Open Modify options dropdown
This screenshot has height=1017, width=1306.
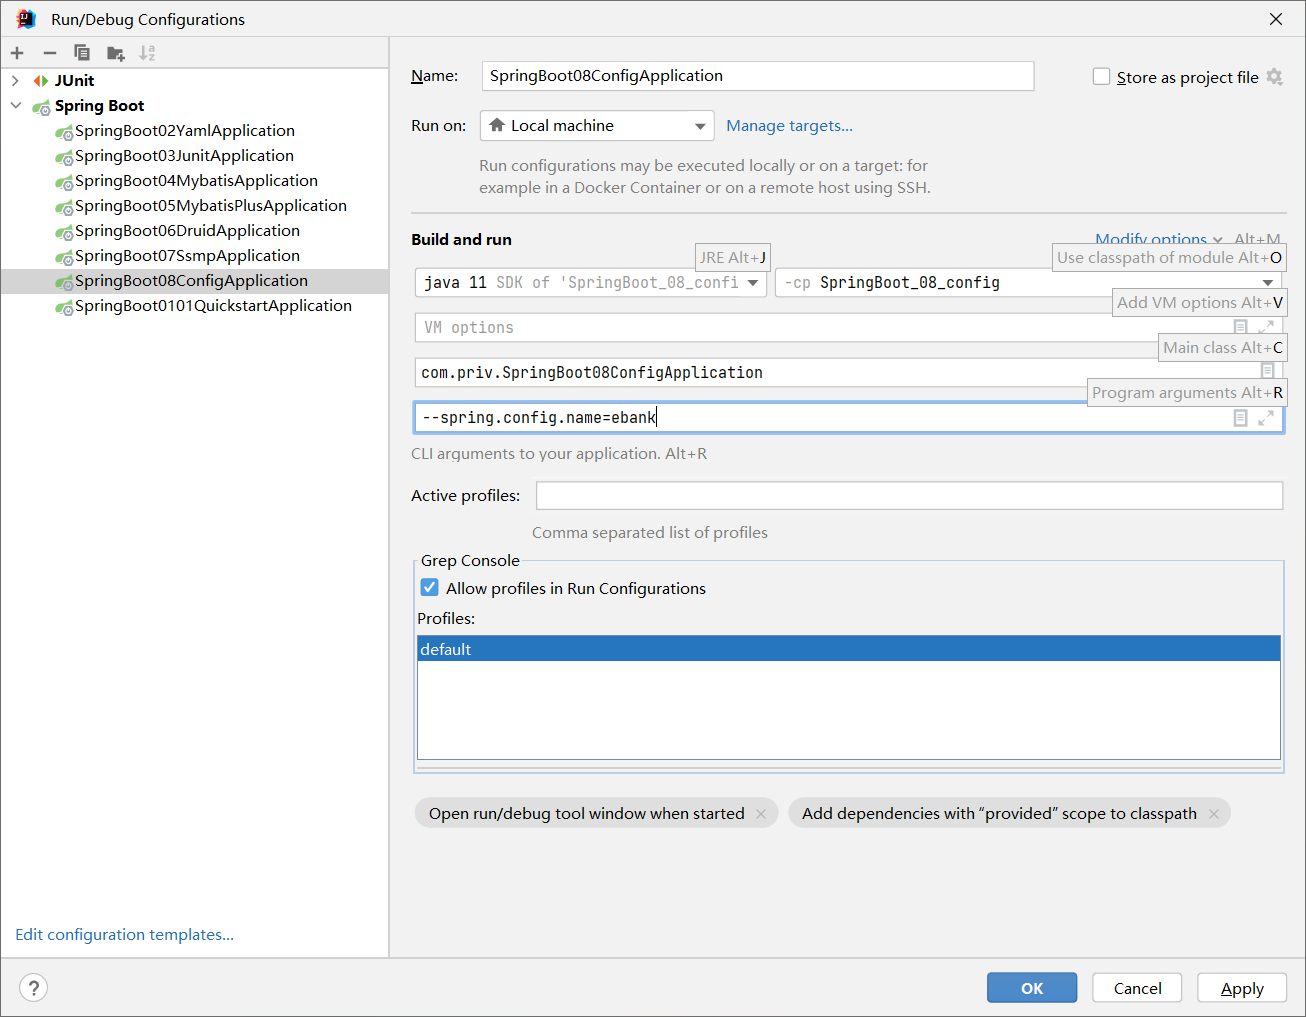click(x=1159, y=239)
